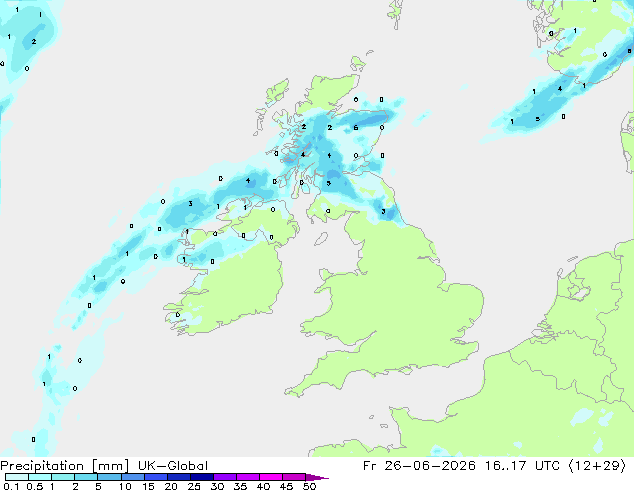Click the 45–50 mm legend color swatch
The height and width of the screenshot is (490, 634).
click(x=294, y=477)
